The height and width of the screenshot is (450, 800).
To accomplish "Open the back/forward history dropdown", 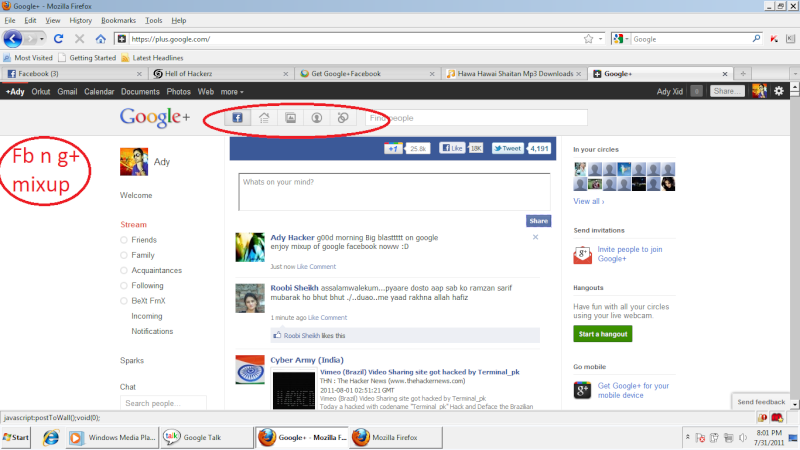I will (x=42, y=39).
